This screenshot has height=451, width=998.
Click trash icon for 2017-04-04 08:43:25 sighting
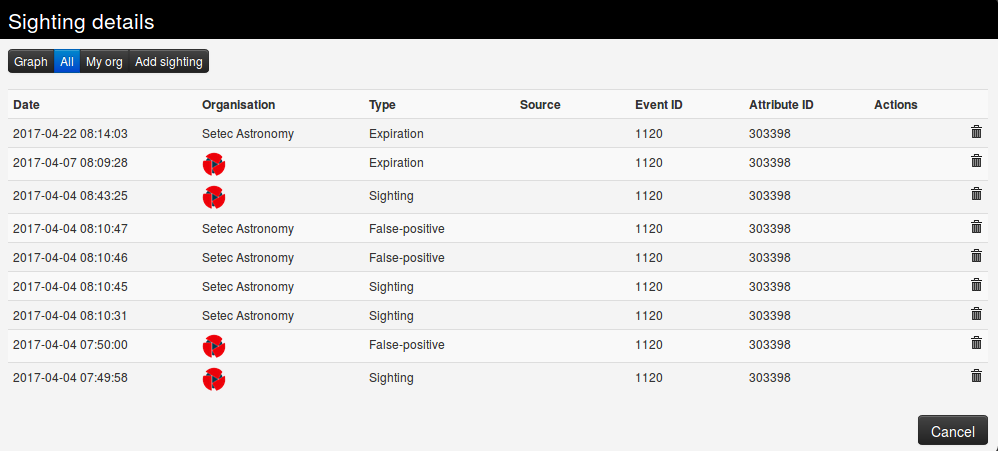click(976, 194)
